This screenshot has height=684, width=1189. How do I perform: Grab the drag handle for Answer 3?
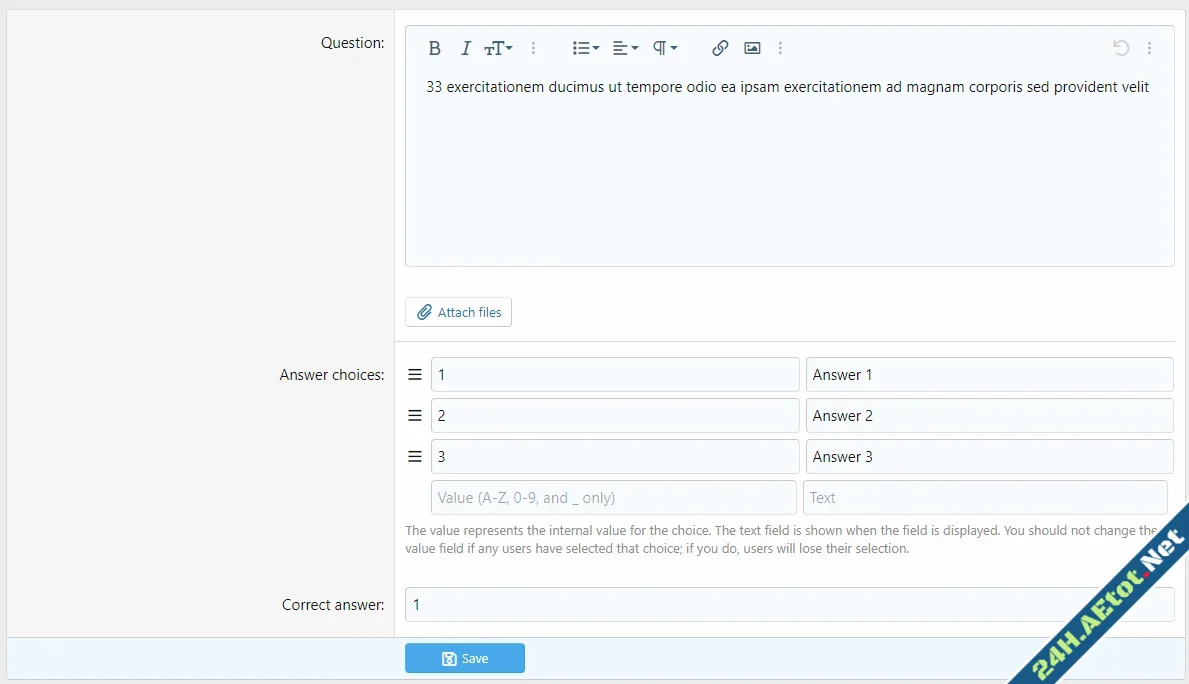coord(415,456)
